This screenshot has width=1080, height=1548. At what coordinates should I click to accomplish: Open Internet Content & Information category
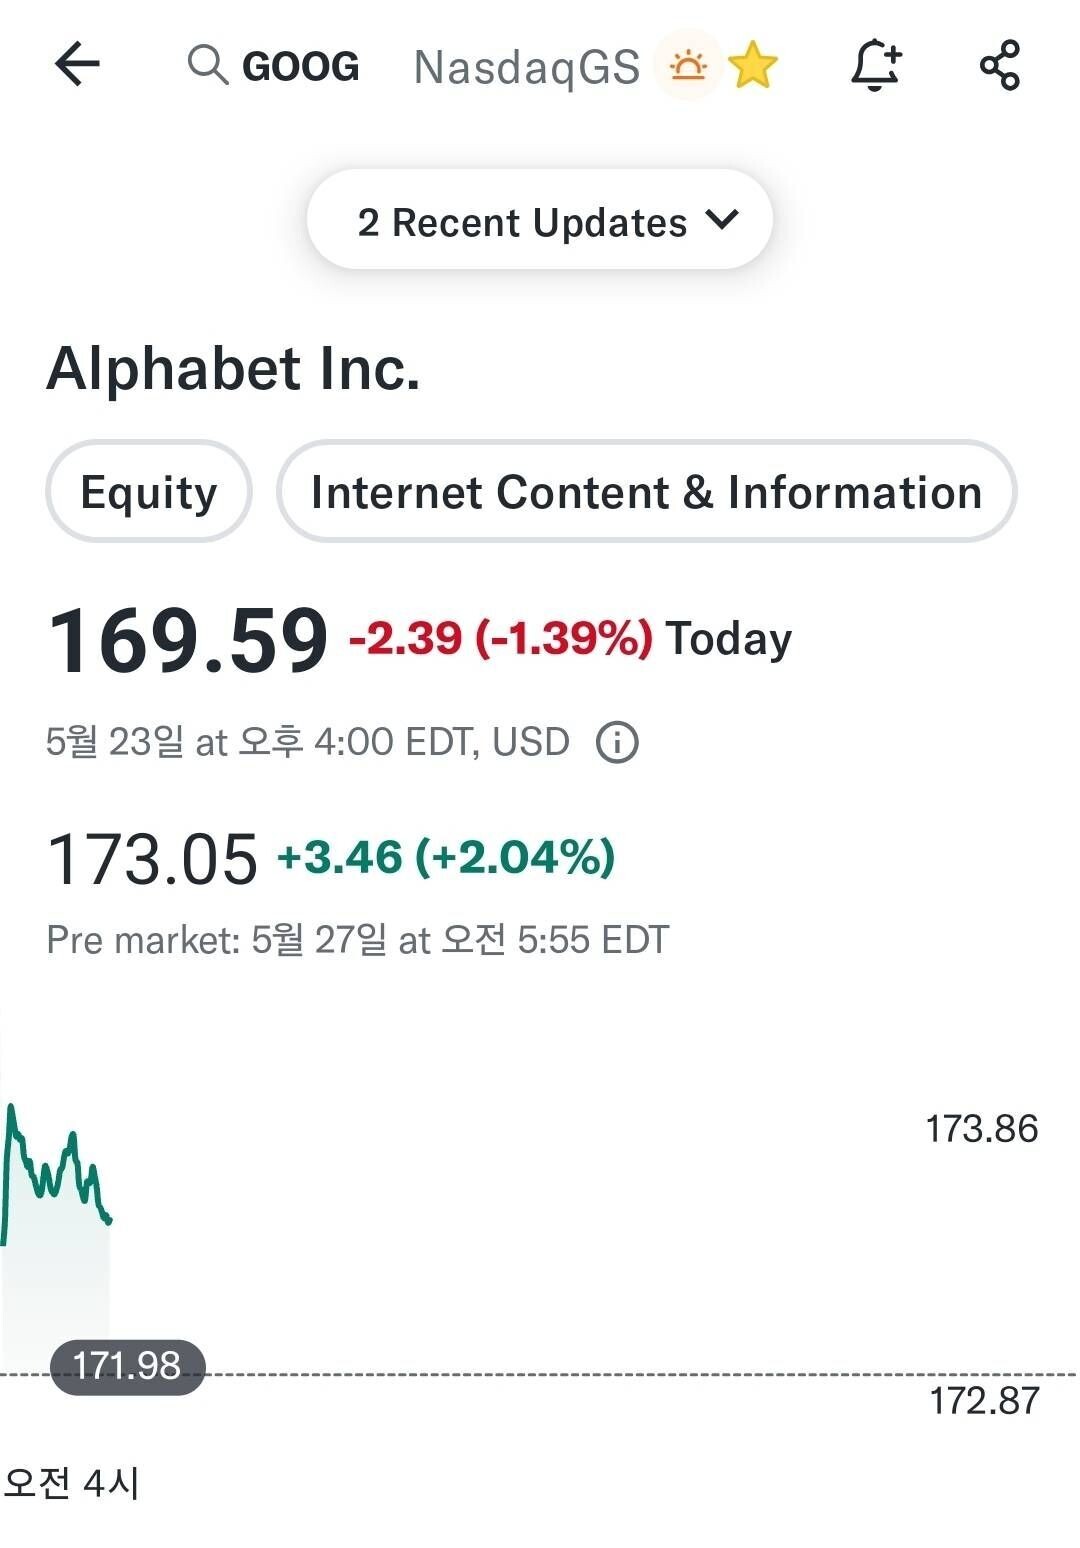click(646, 492)
